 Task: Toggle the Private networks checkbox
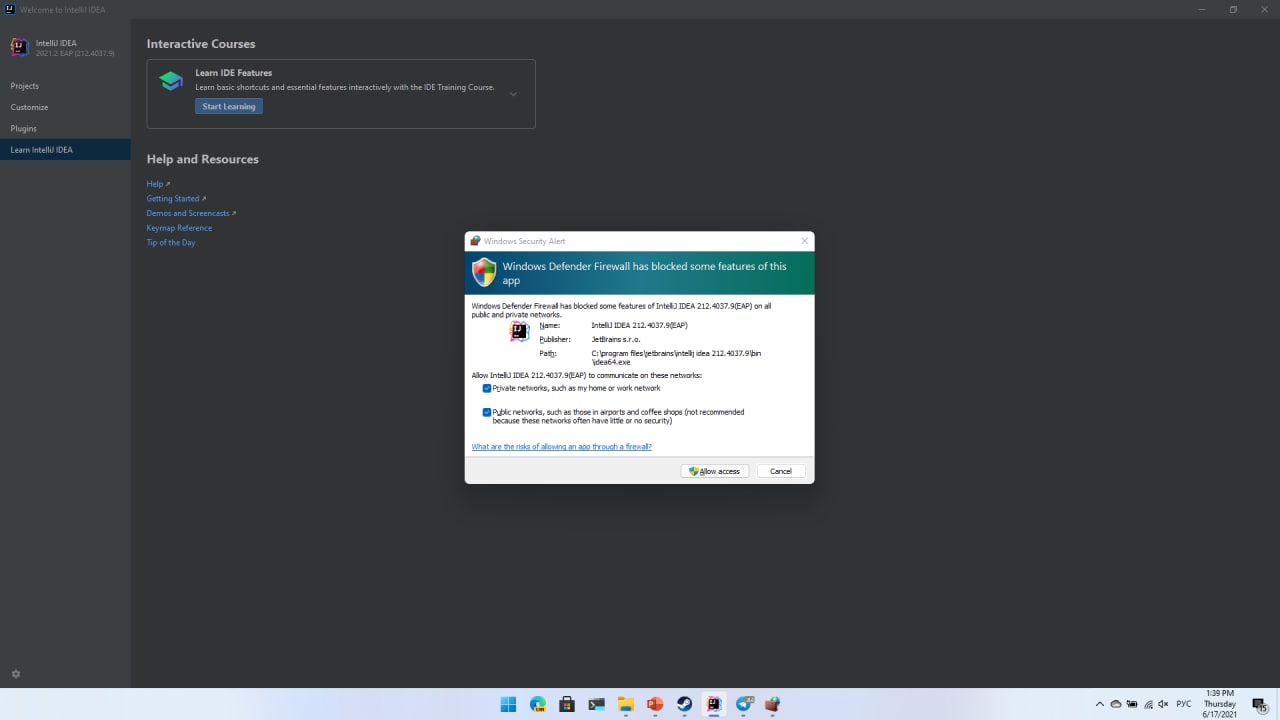coord(487,388)
